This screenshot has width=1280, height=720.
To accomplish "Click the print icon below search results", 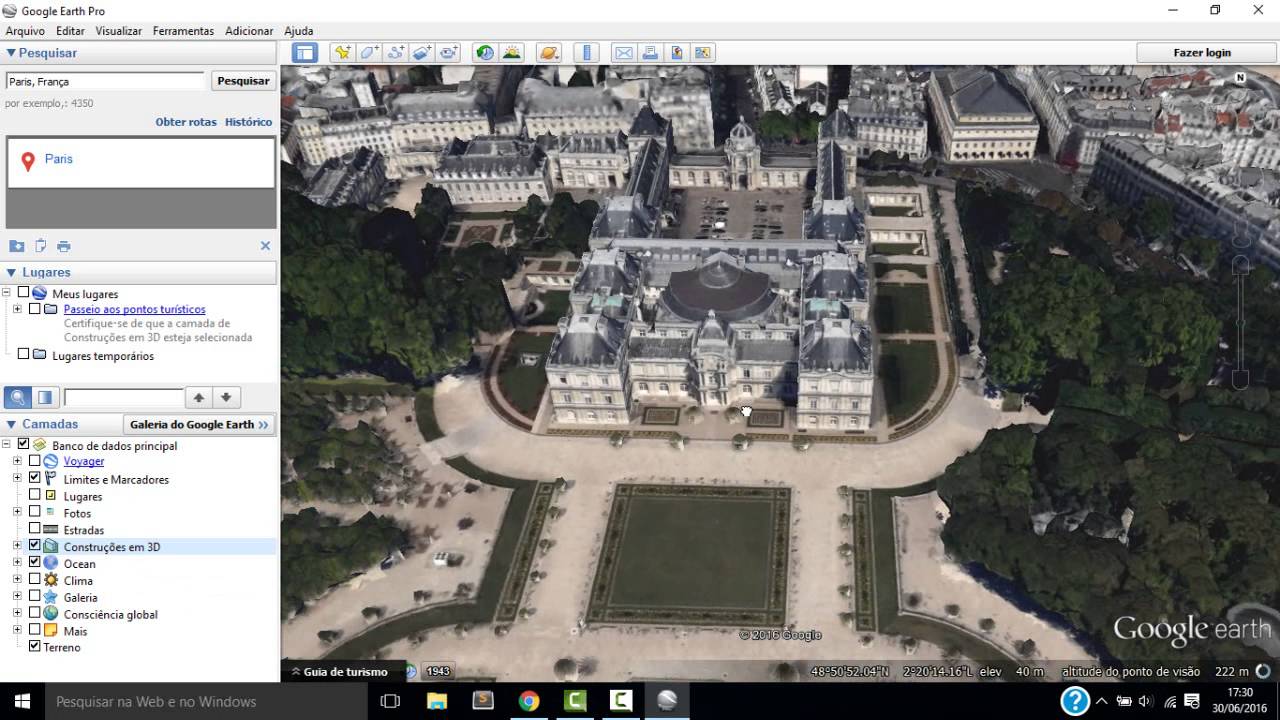I will coord(64,246).
